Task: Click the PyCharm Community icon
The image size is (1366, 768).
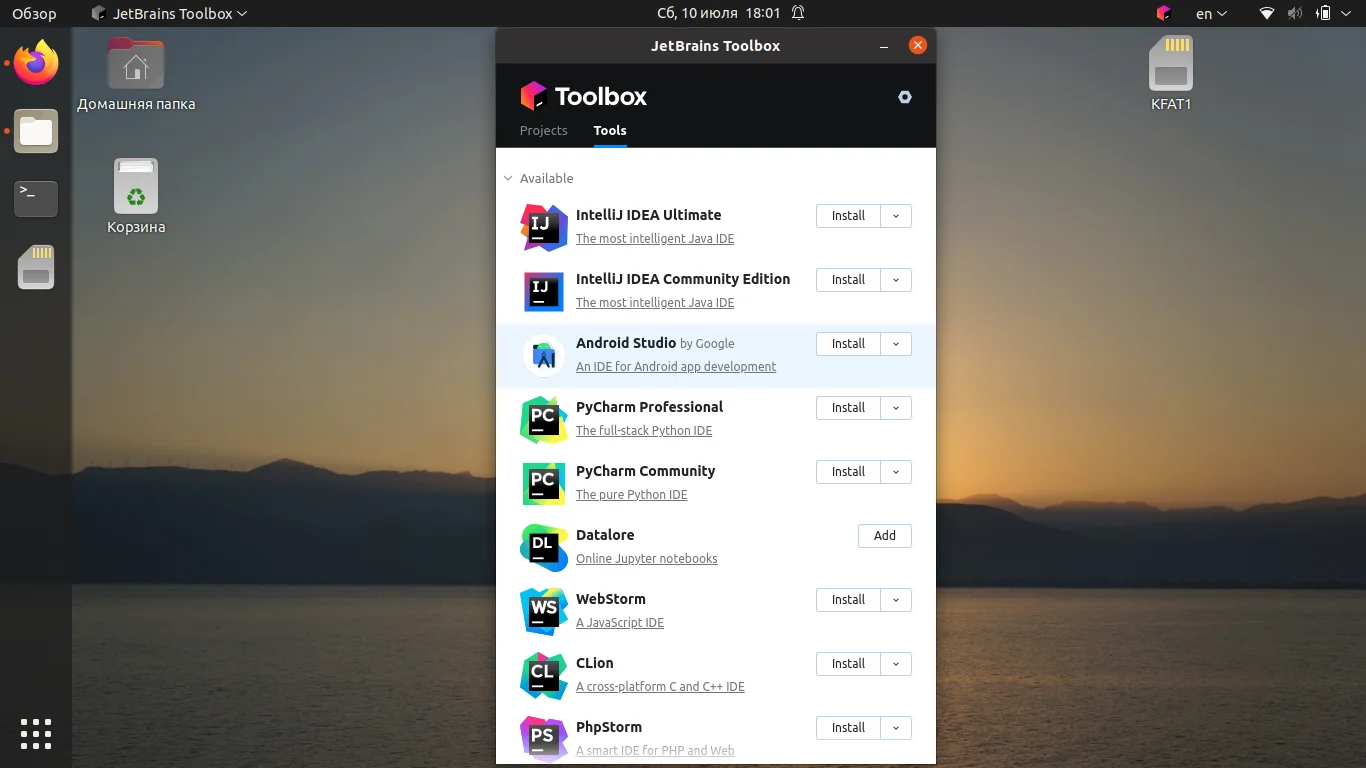Action: click(x=544, y=483)
